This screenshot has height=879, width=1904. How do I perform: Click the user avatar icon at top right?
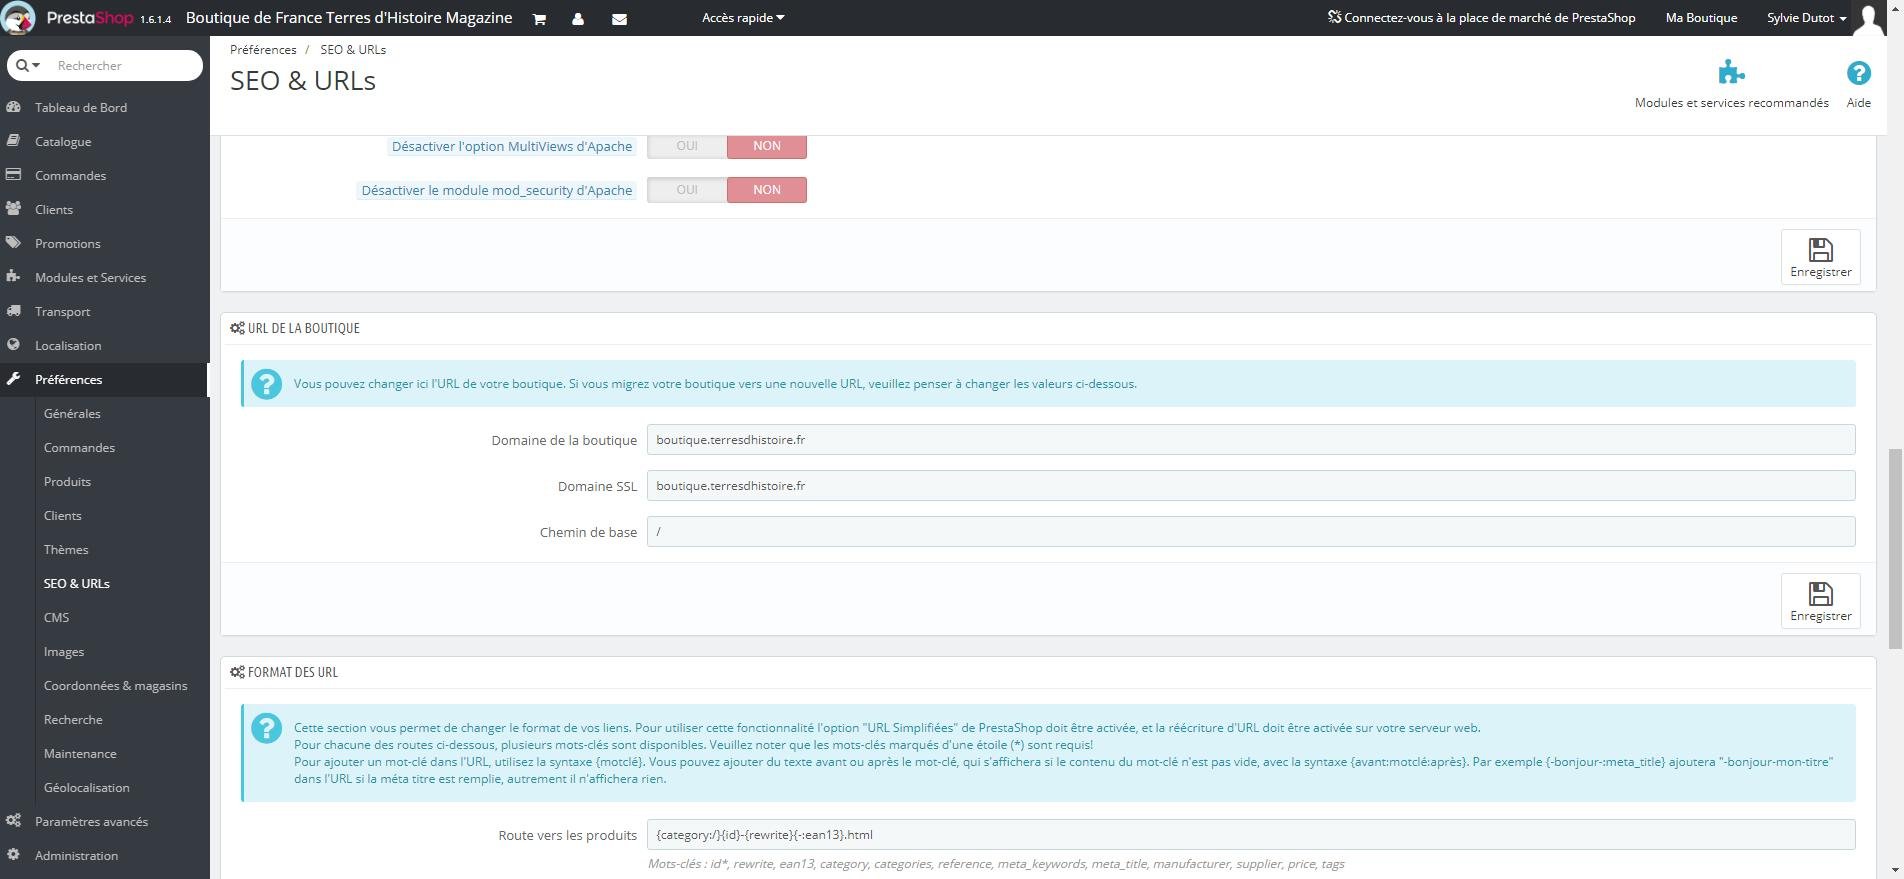click(1868, 18)
